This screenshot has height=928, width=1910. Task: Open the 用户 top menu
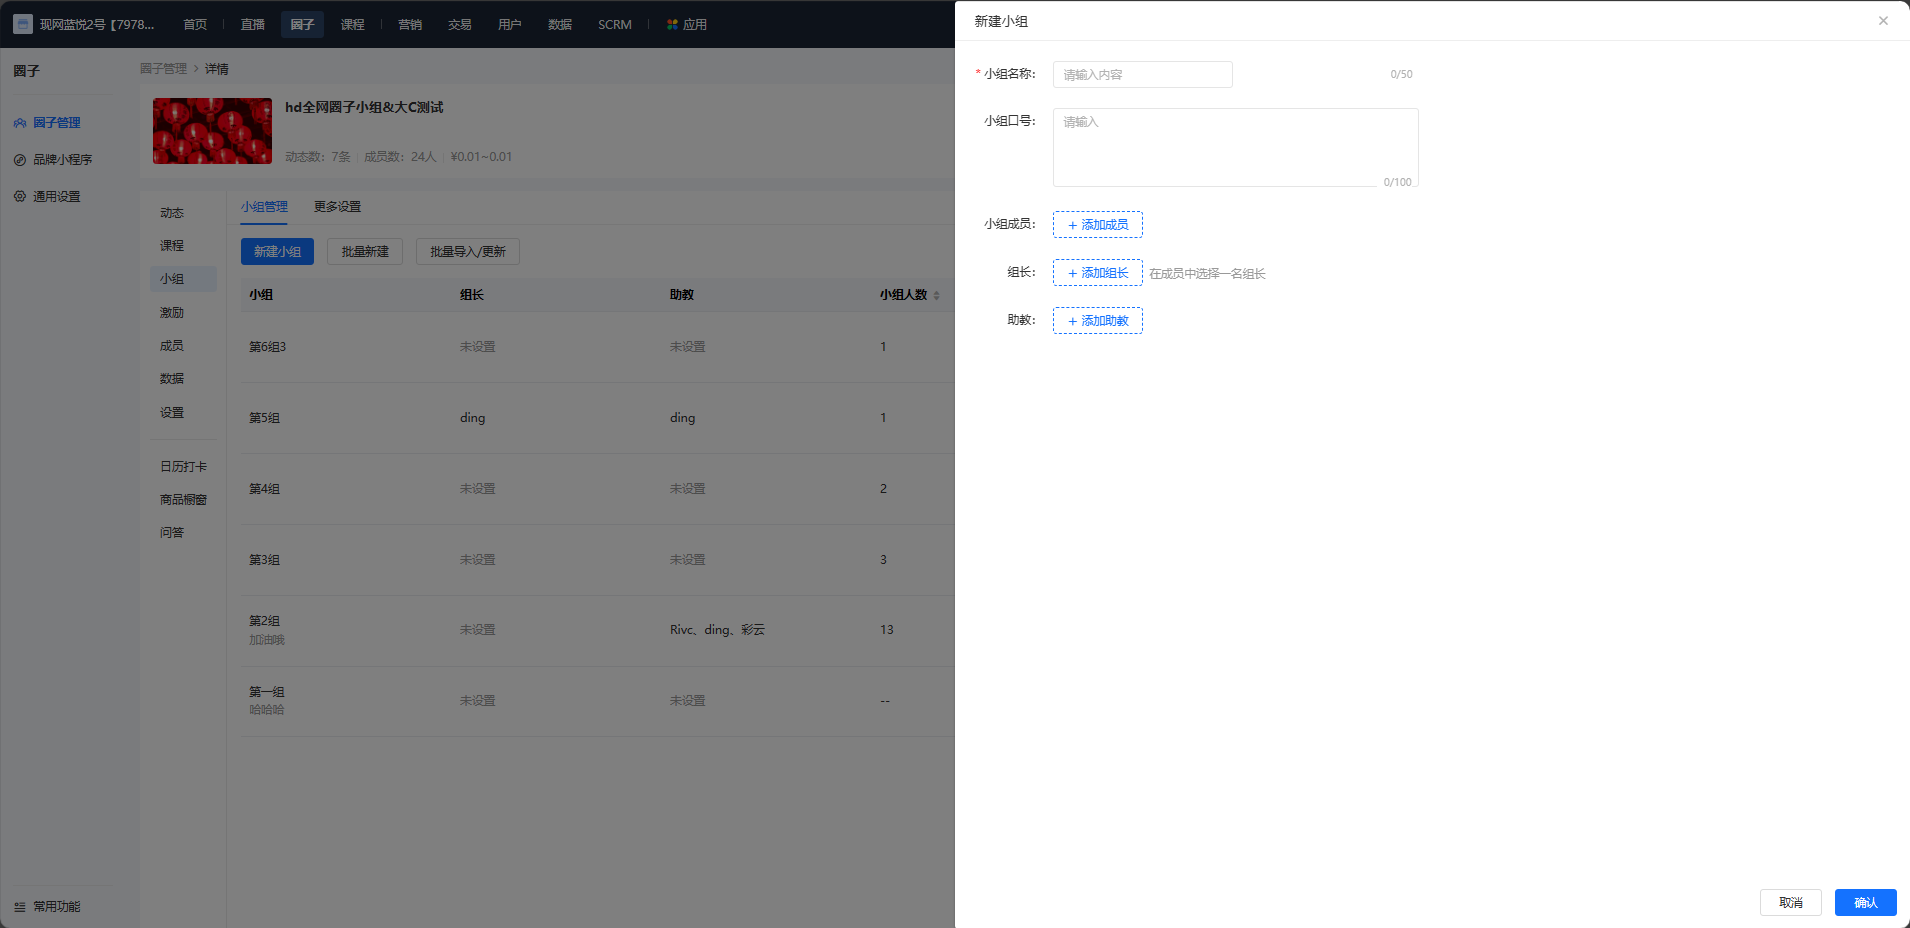click(510, 24)
